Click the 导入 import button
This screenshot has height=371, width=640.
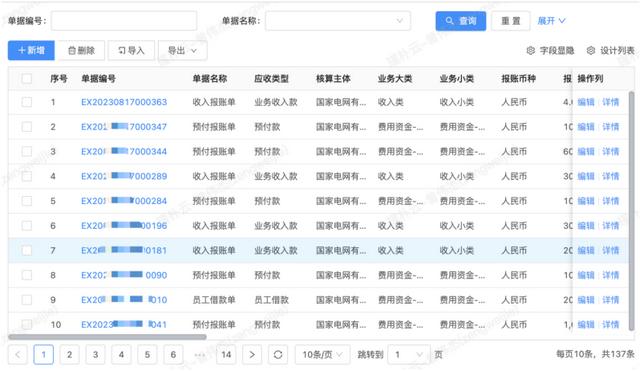(x=131, y=51)
